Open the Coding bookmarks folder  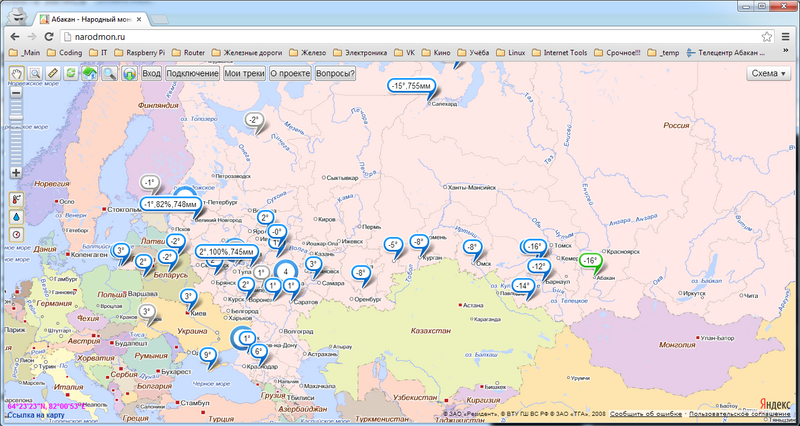[65, 53]
